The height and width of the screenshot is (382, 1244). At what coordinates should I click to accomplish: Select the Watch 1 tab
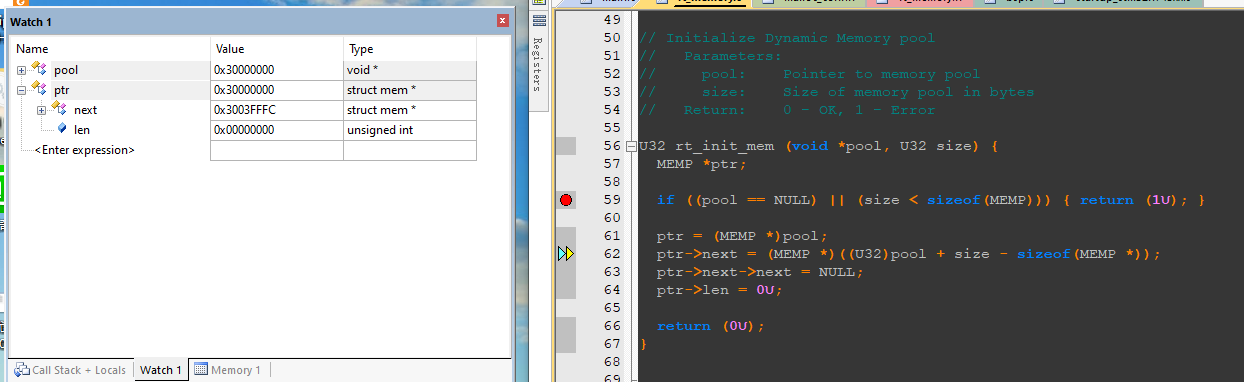pos(161,370)
